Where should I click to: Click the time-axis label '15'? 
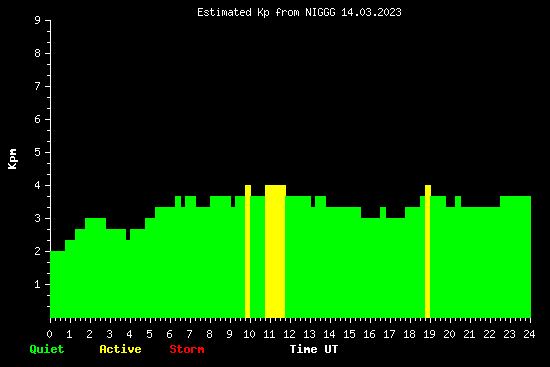tap(349, 334)
